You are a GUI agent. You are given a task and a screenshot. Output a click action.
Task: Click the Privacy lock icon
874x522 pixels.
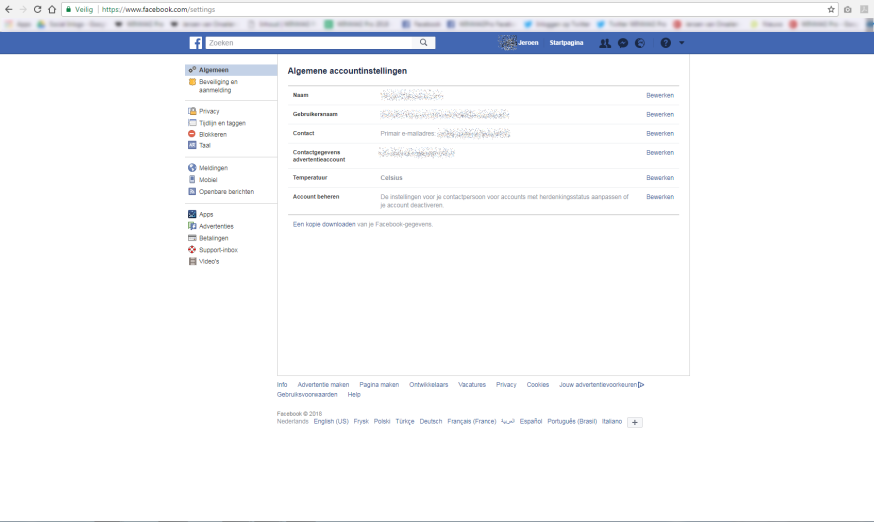[x=192, y=111]
